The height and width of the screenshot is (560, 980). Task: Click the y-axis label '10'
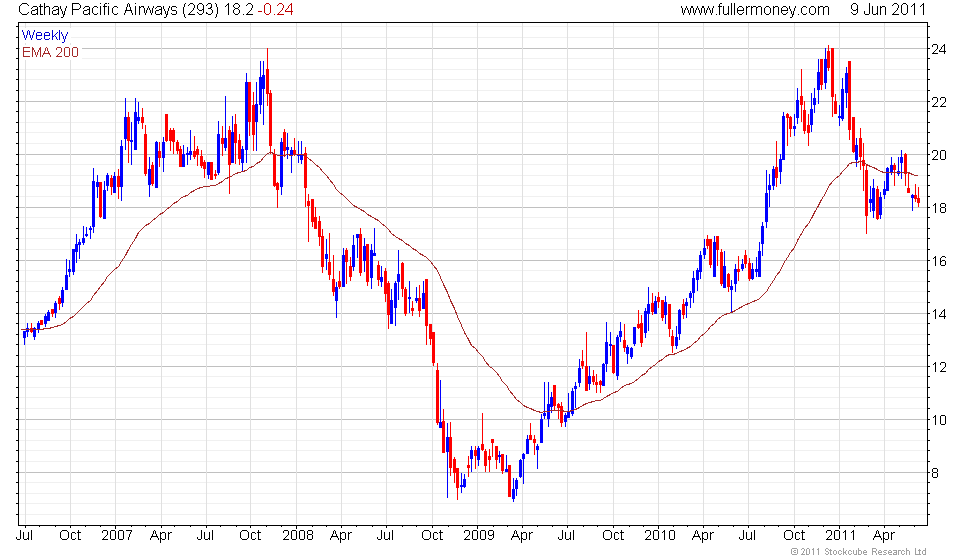(x=939, y=420)
